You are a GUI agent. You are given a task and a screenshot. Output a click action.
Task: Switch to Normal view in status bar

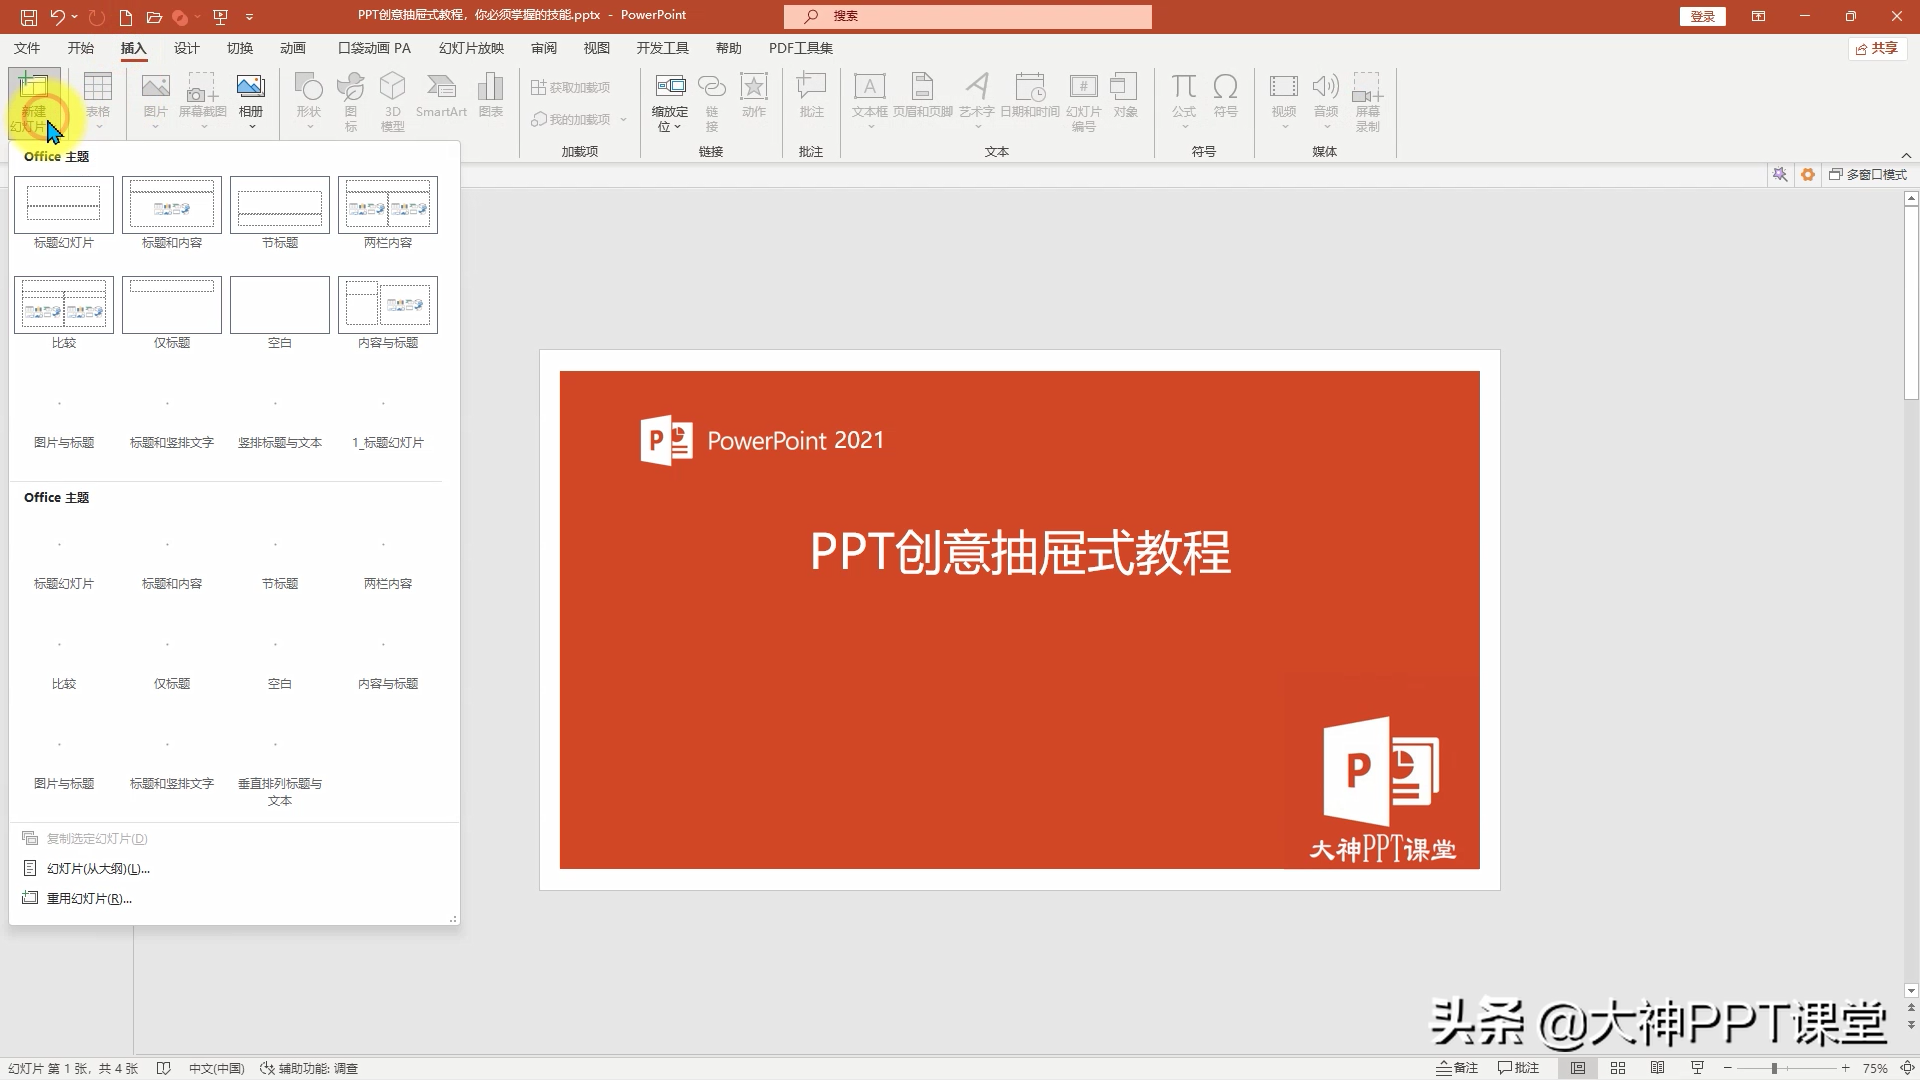pos(1578,1068)
